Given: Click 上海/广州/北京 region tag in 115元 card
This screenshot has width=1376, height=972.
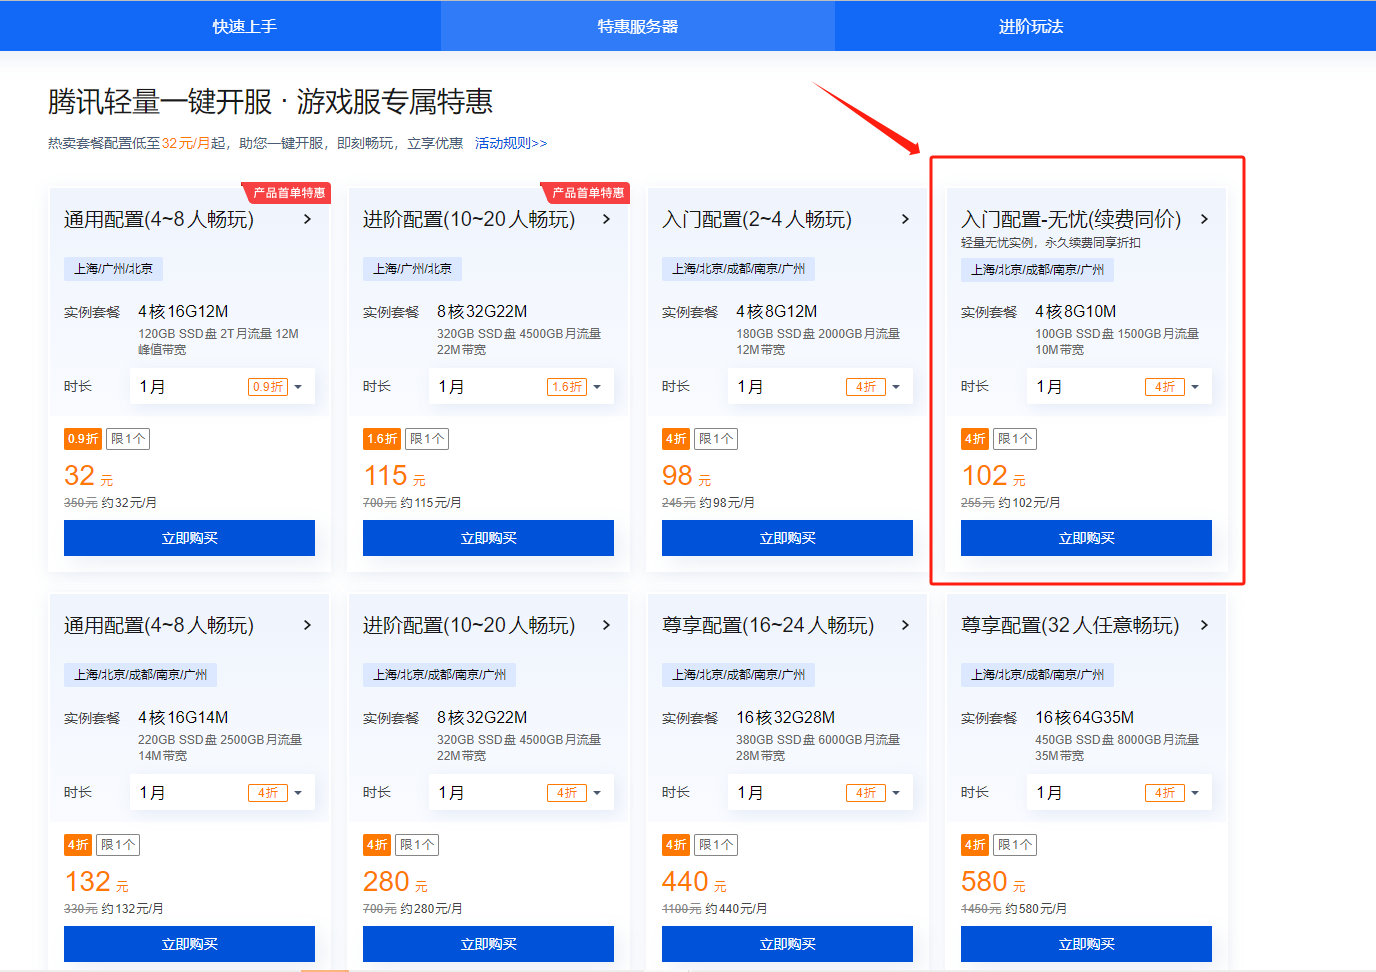Looking at the screenshot, I should (x=412, y=269).
